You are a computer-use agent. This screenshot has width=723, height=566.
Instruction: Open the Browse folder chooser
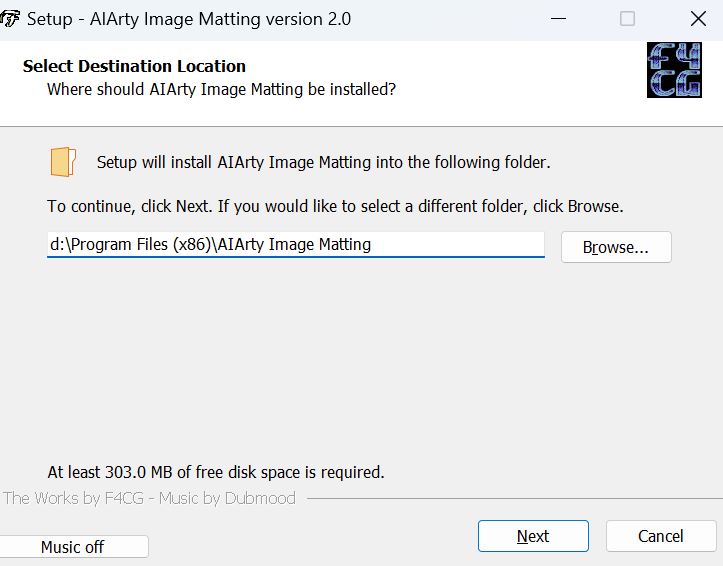[x=616, y=247]
